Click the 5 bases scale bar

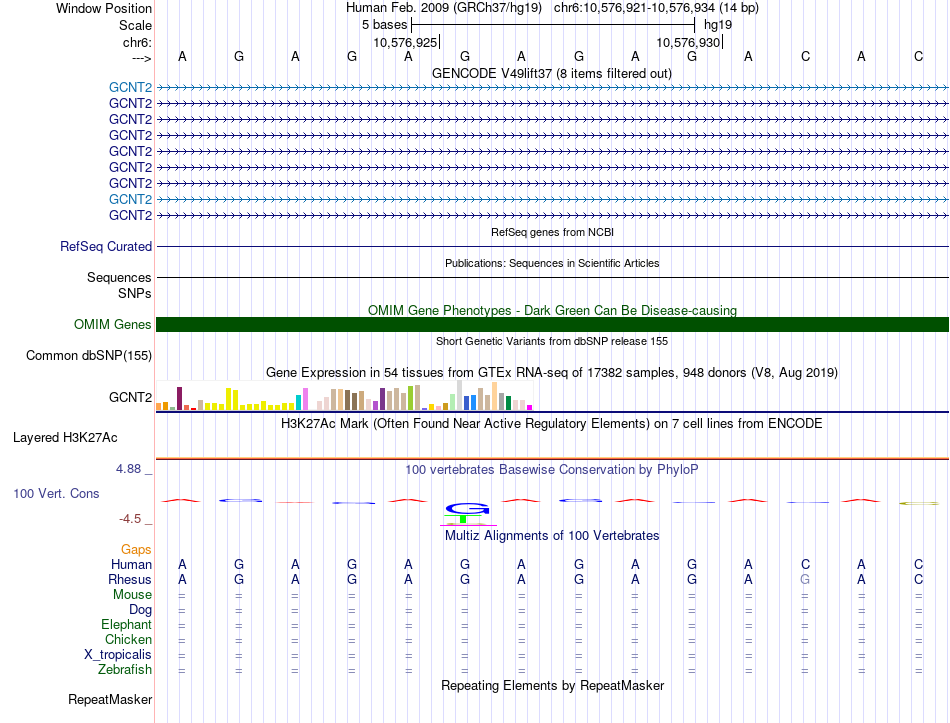point(553,25)
